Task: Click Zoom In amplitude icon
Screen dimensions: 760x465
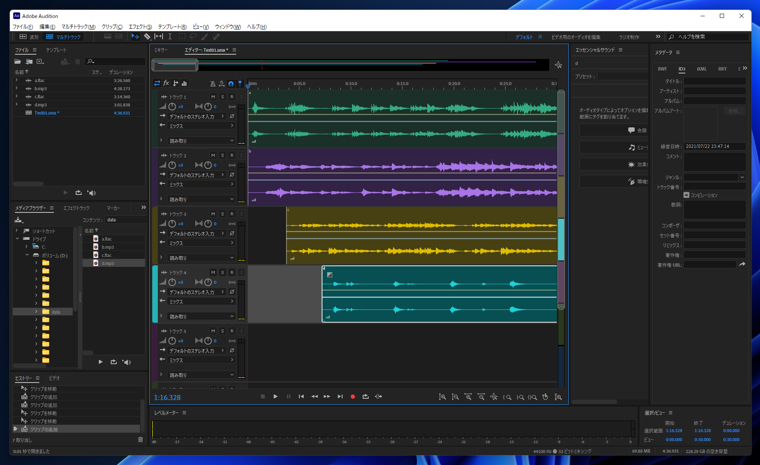Action: pyautogui.click(x=443, y=397)
